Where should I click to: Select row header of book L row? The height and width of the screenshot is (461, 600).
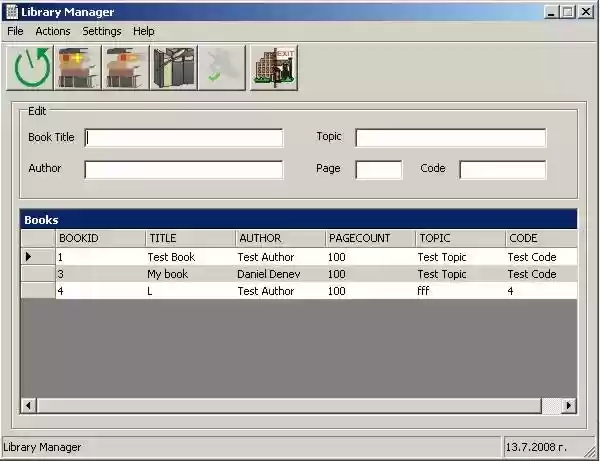38,291
